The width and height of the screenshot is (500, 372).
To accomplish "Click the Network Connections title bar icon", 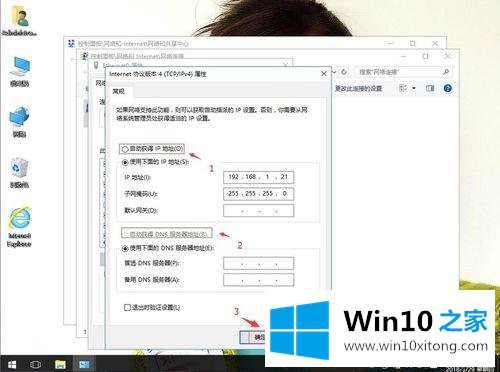I will pyautogui.click(x=85, y=56).
